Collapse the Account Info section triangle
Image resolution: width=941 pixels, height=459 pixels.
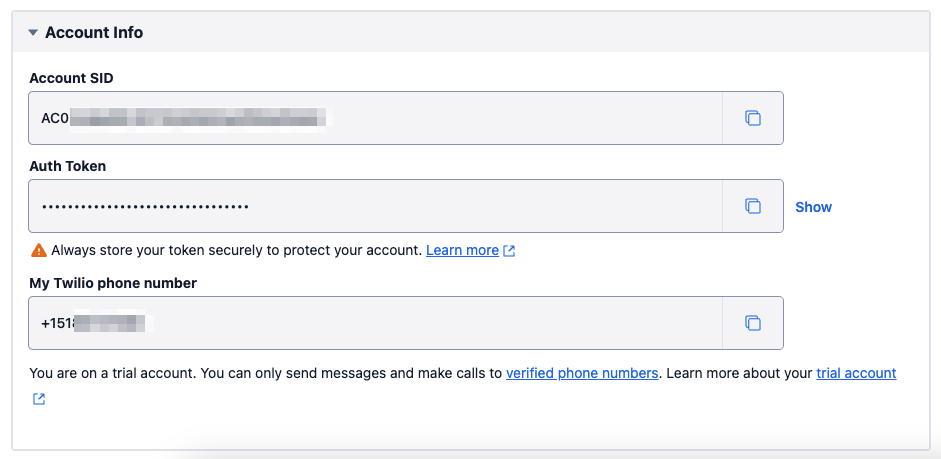coord(34,33)
